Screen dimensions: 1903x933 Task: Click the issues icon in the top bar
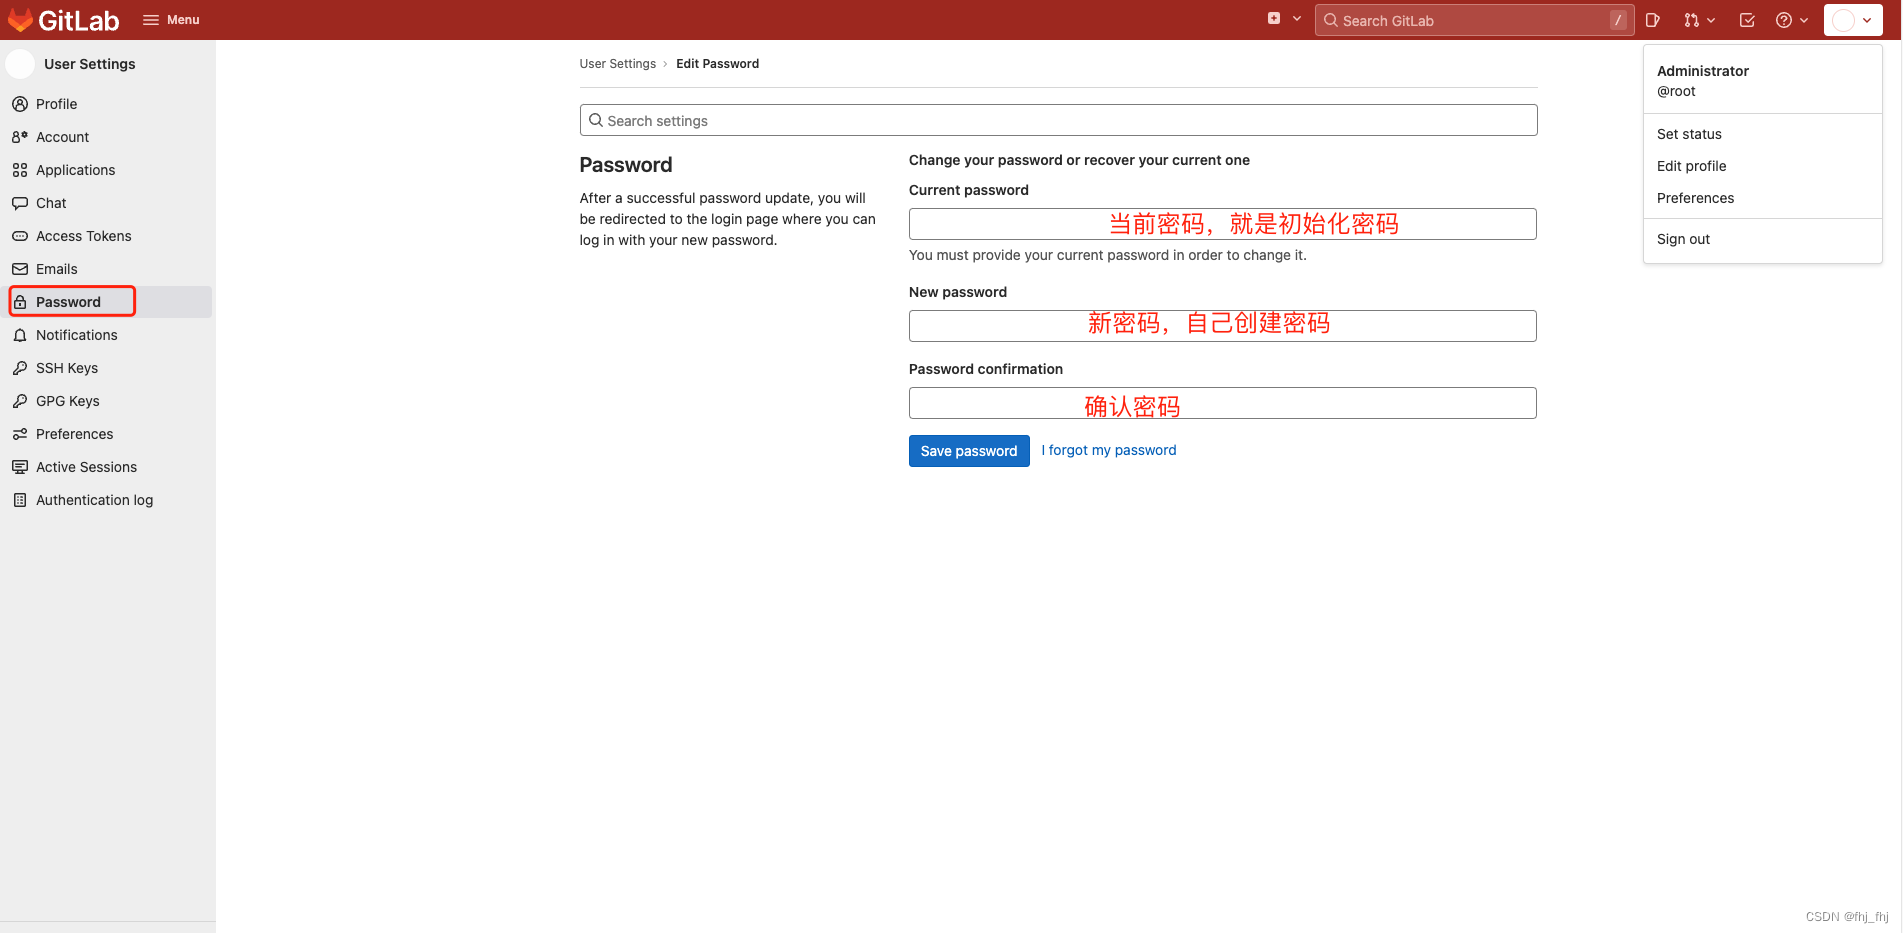(x=1652, y=20)
